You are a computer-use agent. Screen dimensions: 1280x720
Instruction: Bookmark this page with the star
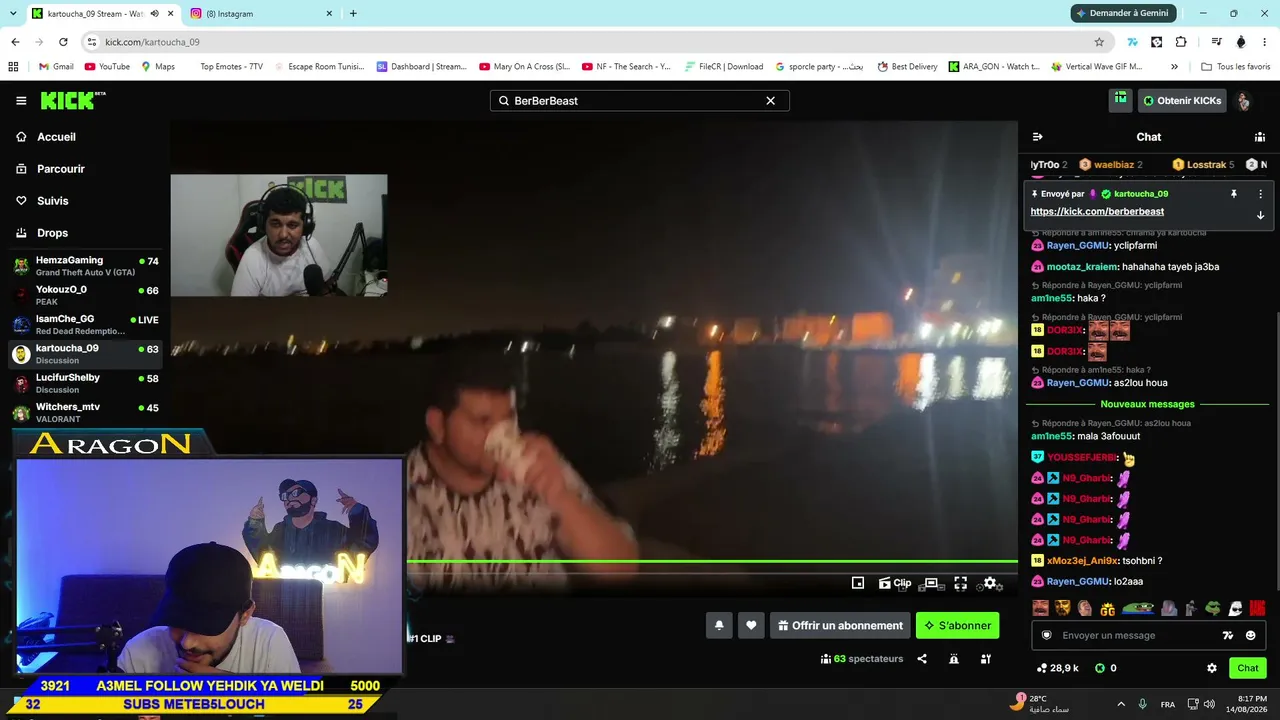[x=1099, y=42]
